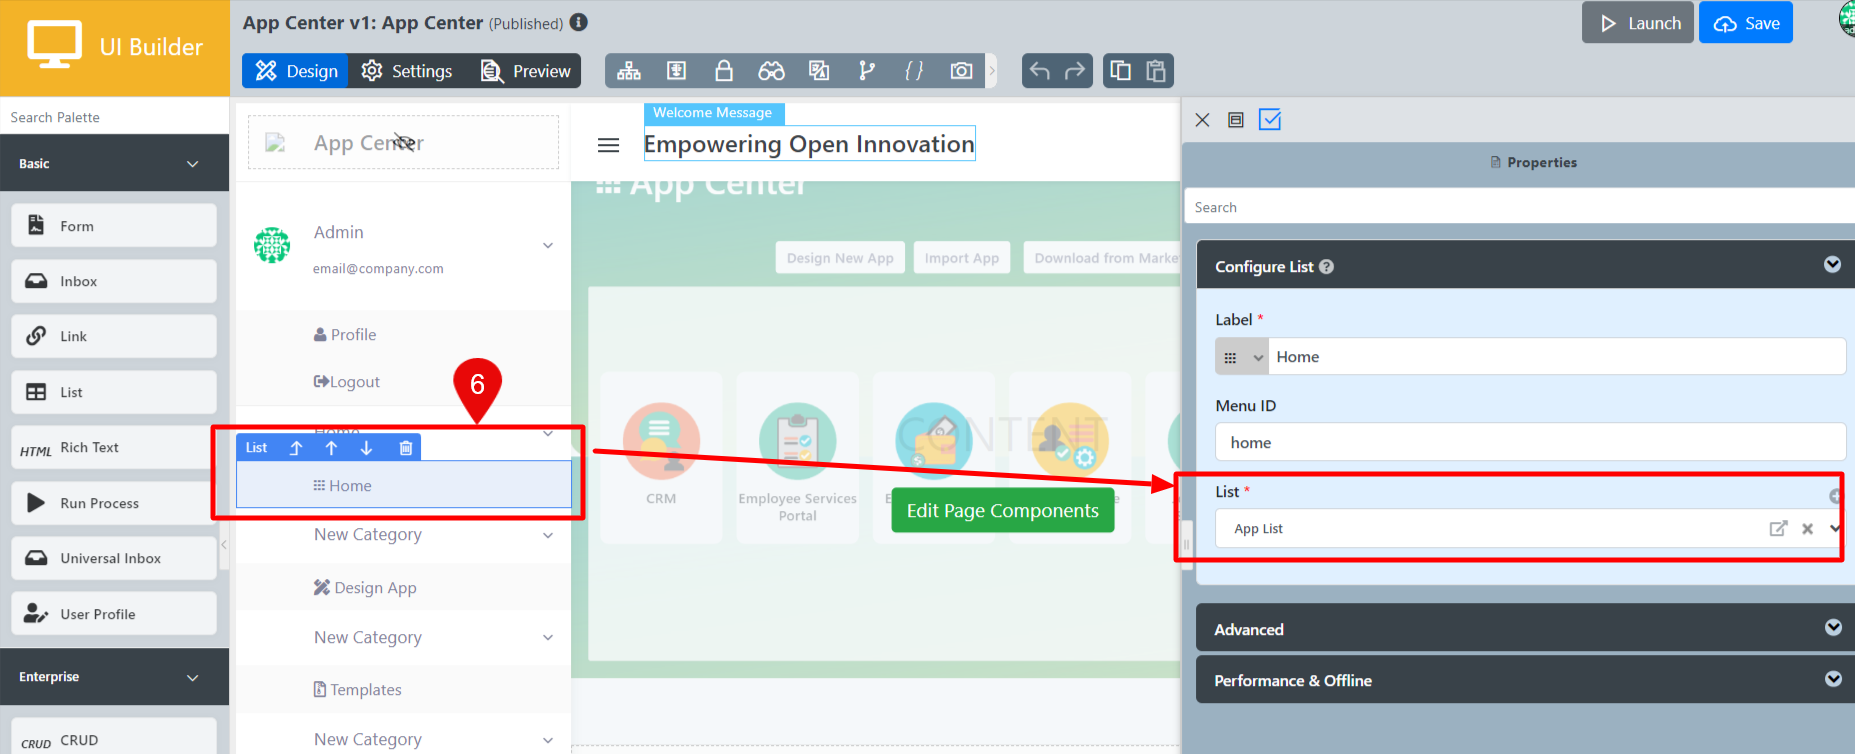Click the hamburger menu icon in canvas

click(608, 145)
